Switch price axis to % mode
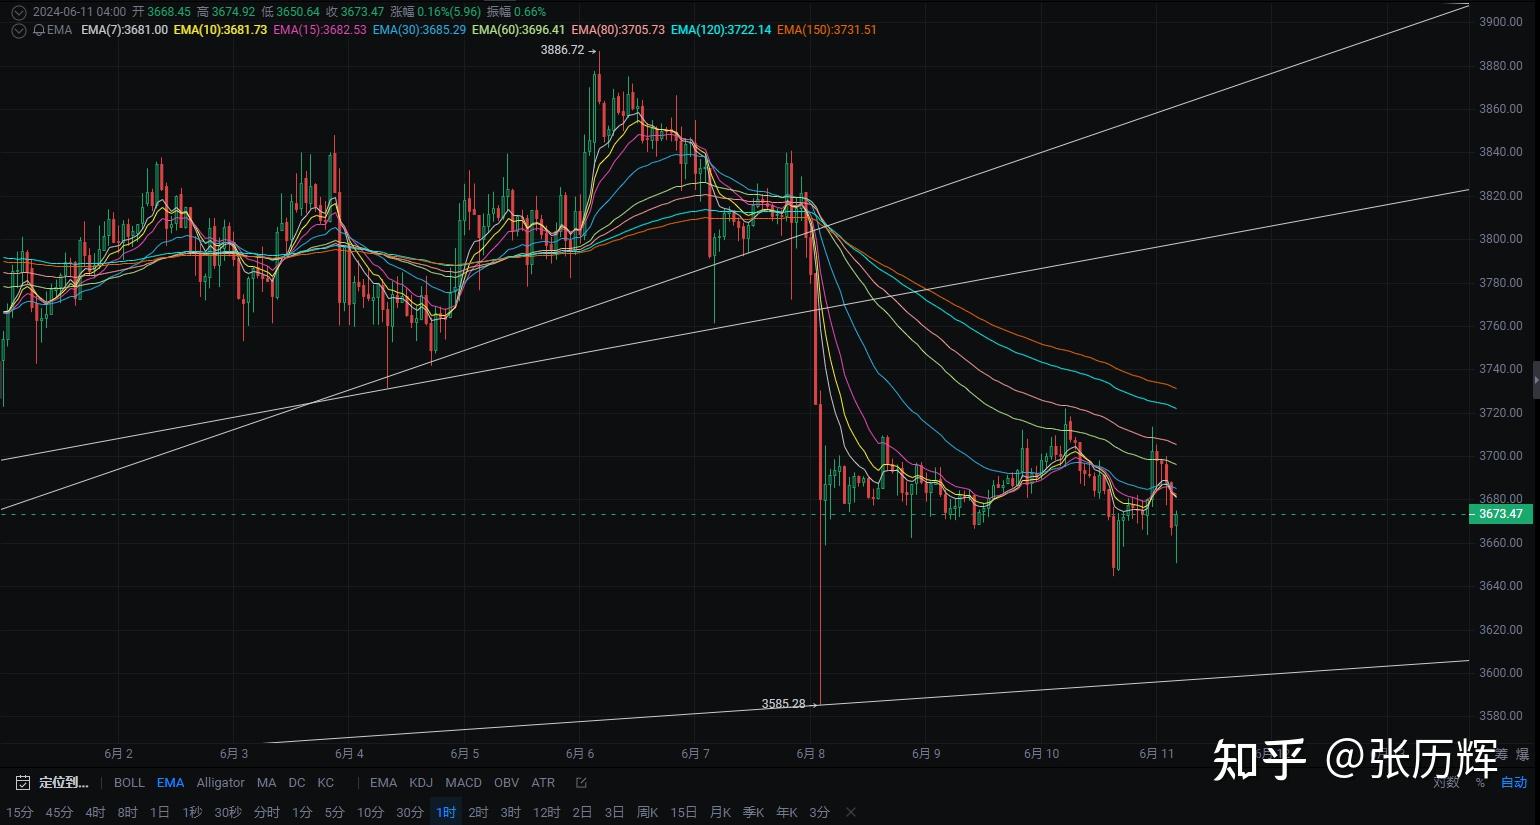The image size is (1540, 825). 1480,782
